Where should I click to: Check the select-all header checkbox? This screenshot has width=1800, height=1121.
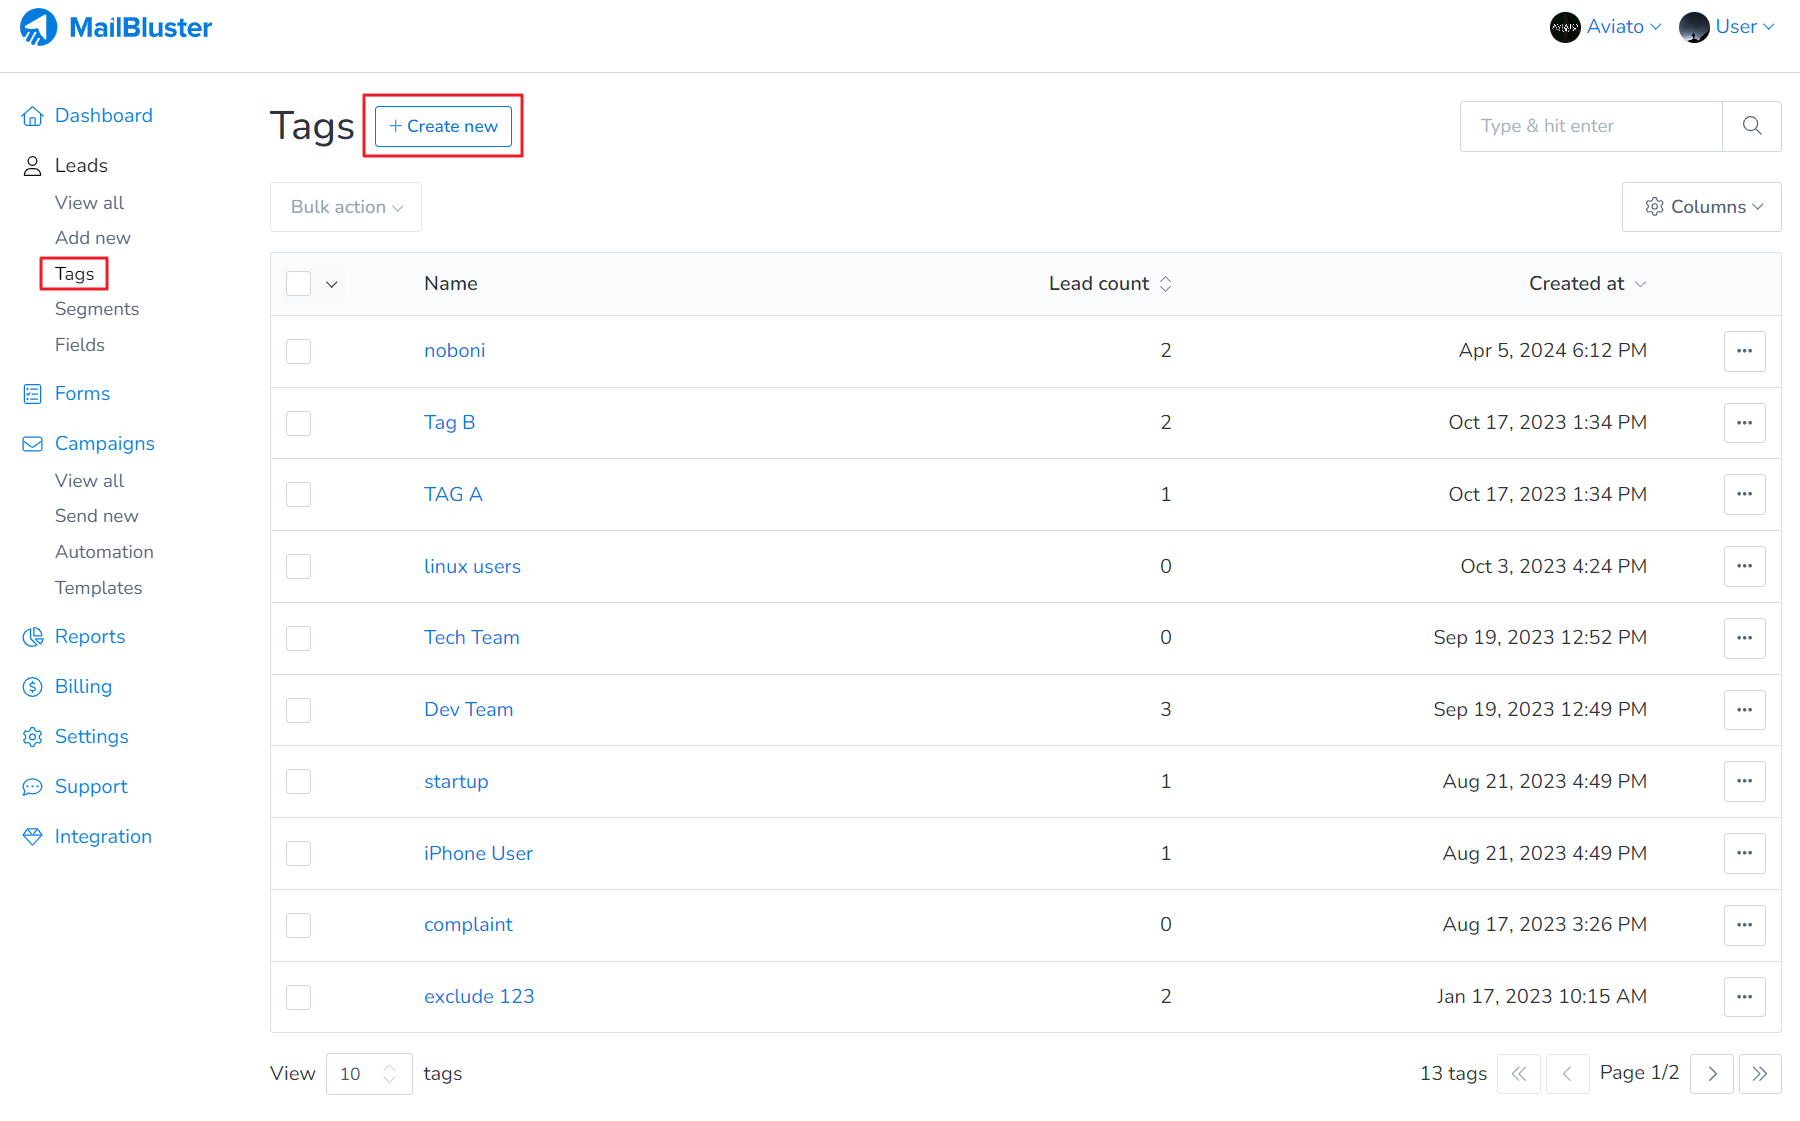pos(299,284)
